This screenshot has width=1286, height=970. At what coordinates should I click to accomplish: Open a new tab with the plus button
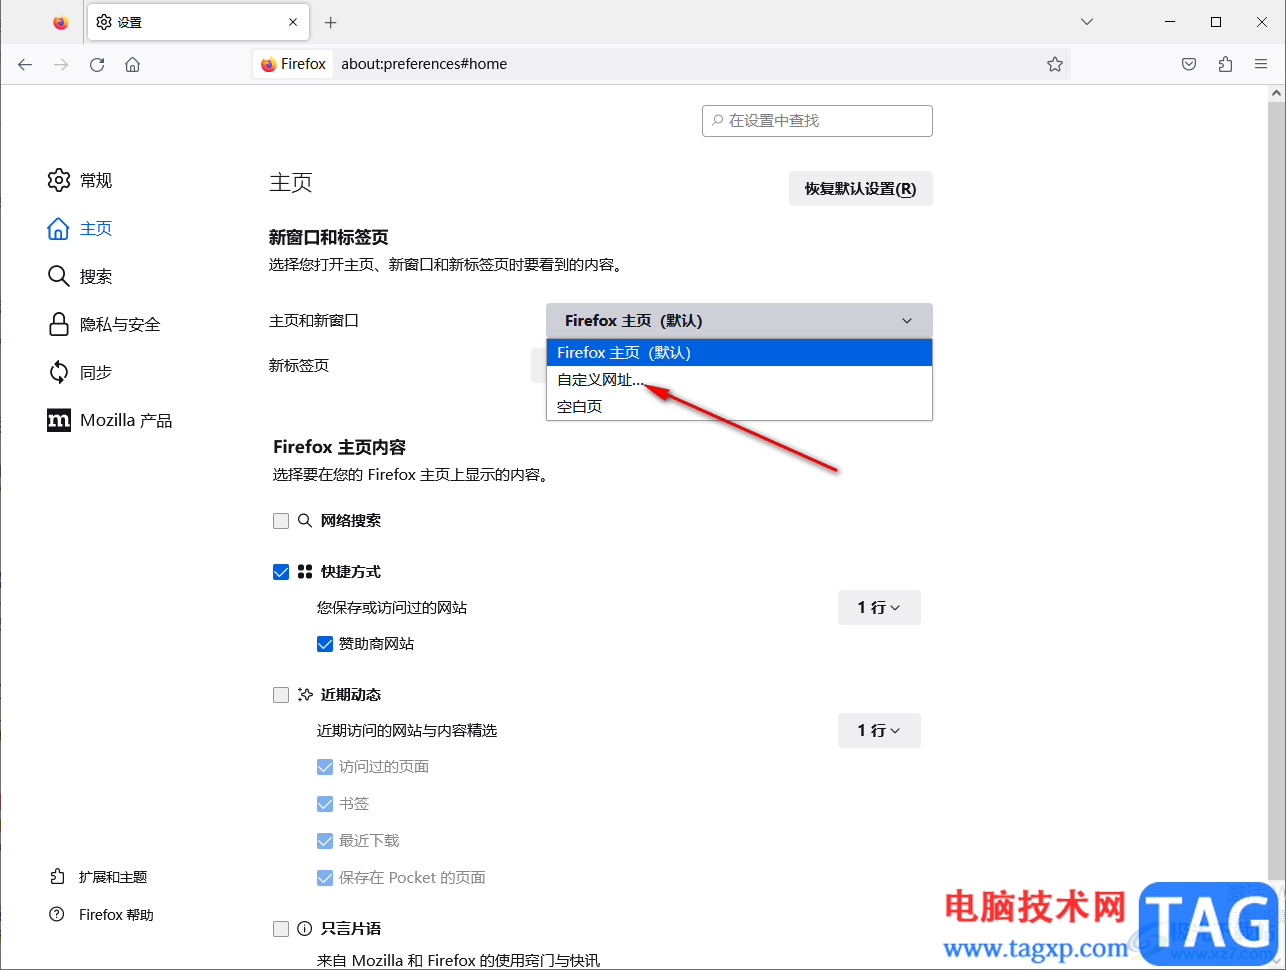tap(331, 22)
